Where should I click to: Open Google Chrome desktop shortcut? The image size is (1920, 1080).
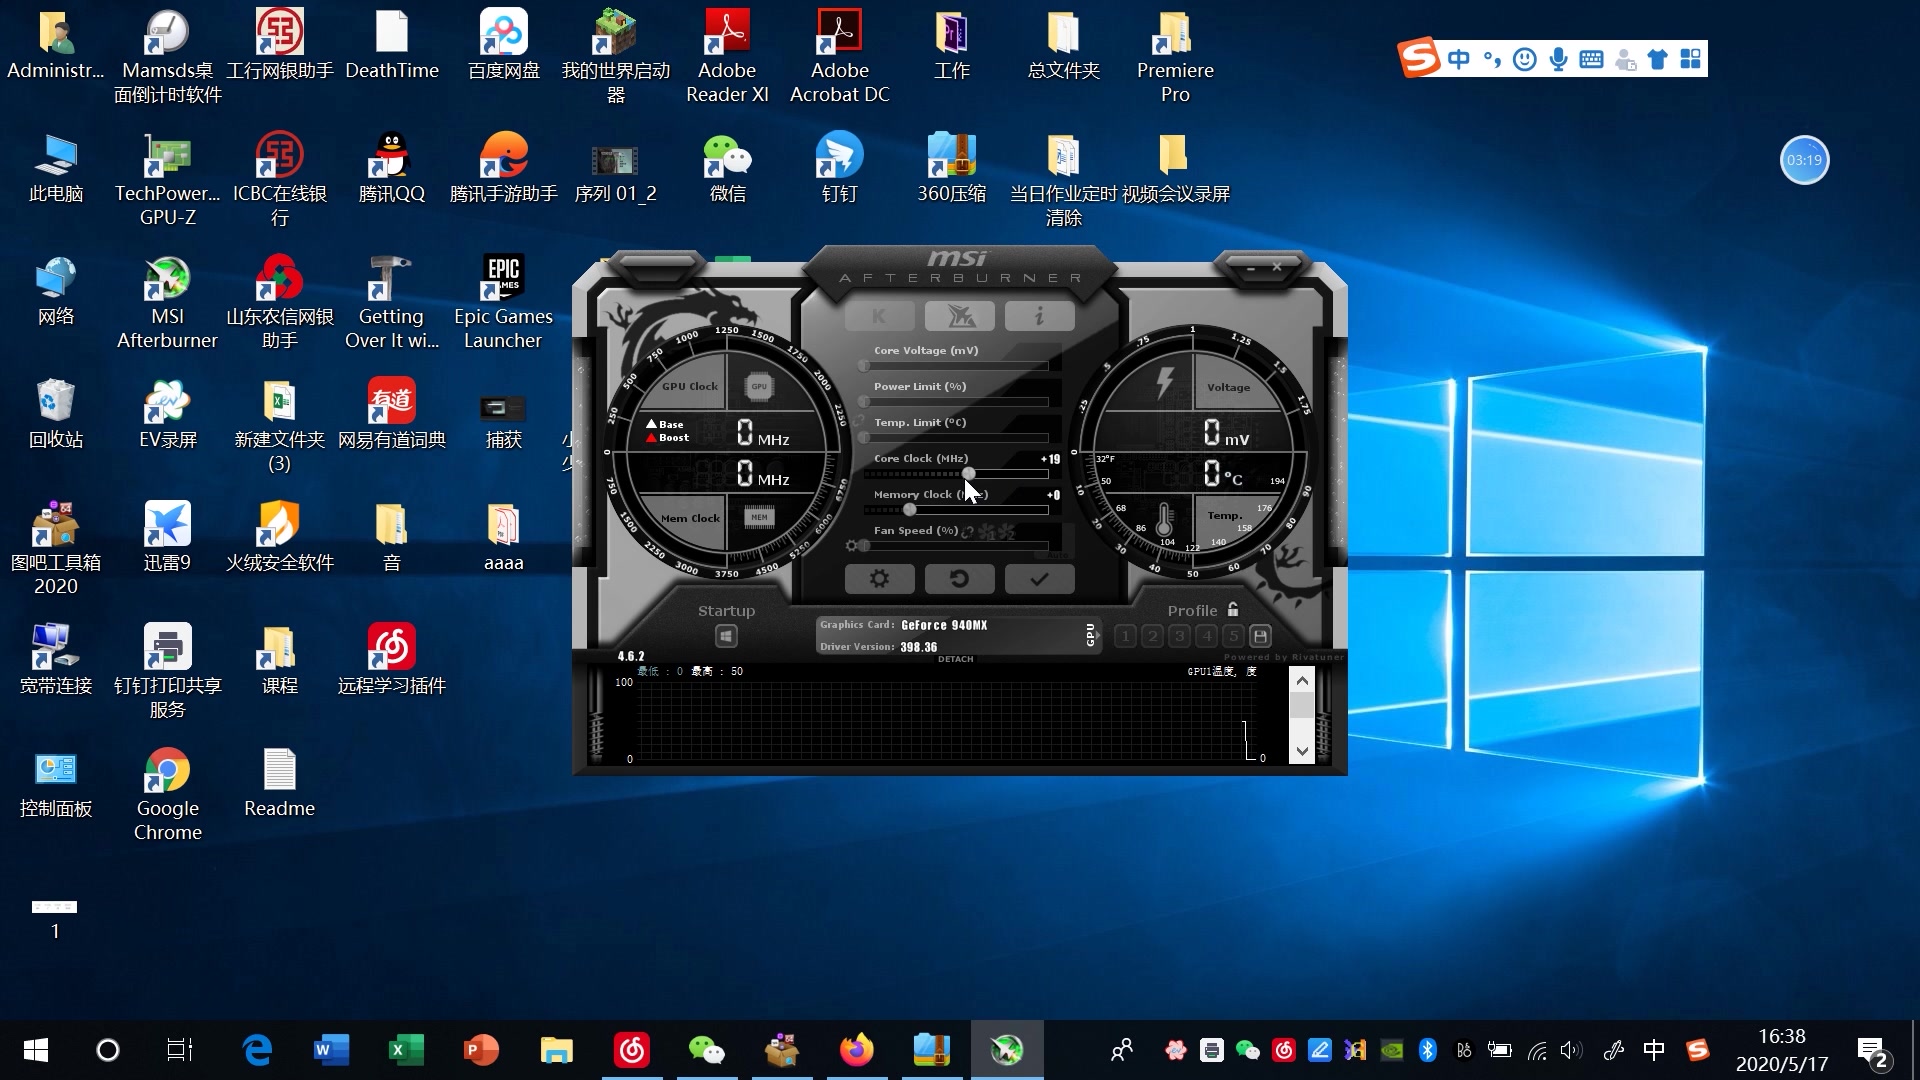pyautogui.click(x=167, y=796)
